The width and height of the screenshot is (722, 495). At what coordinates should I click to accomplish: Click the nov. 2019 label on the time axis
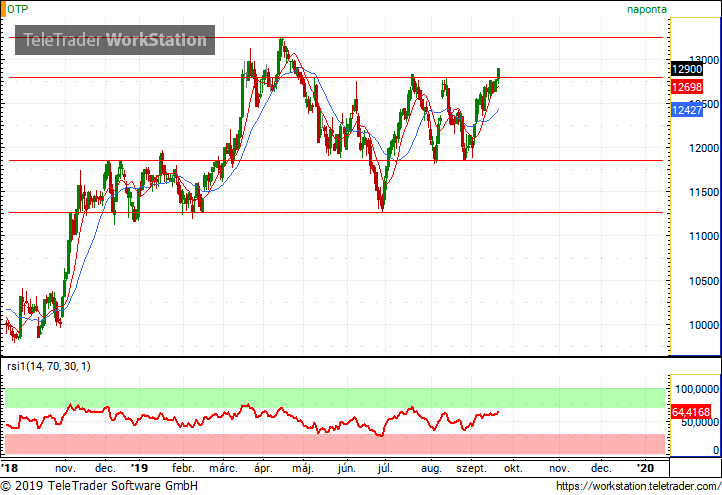[559, 469]
